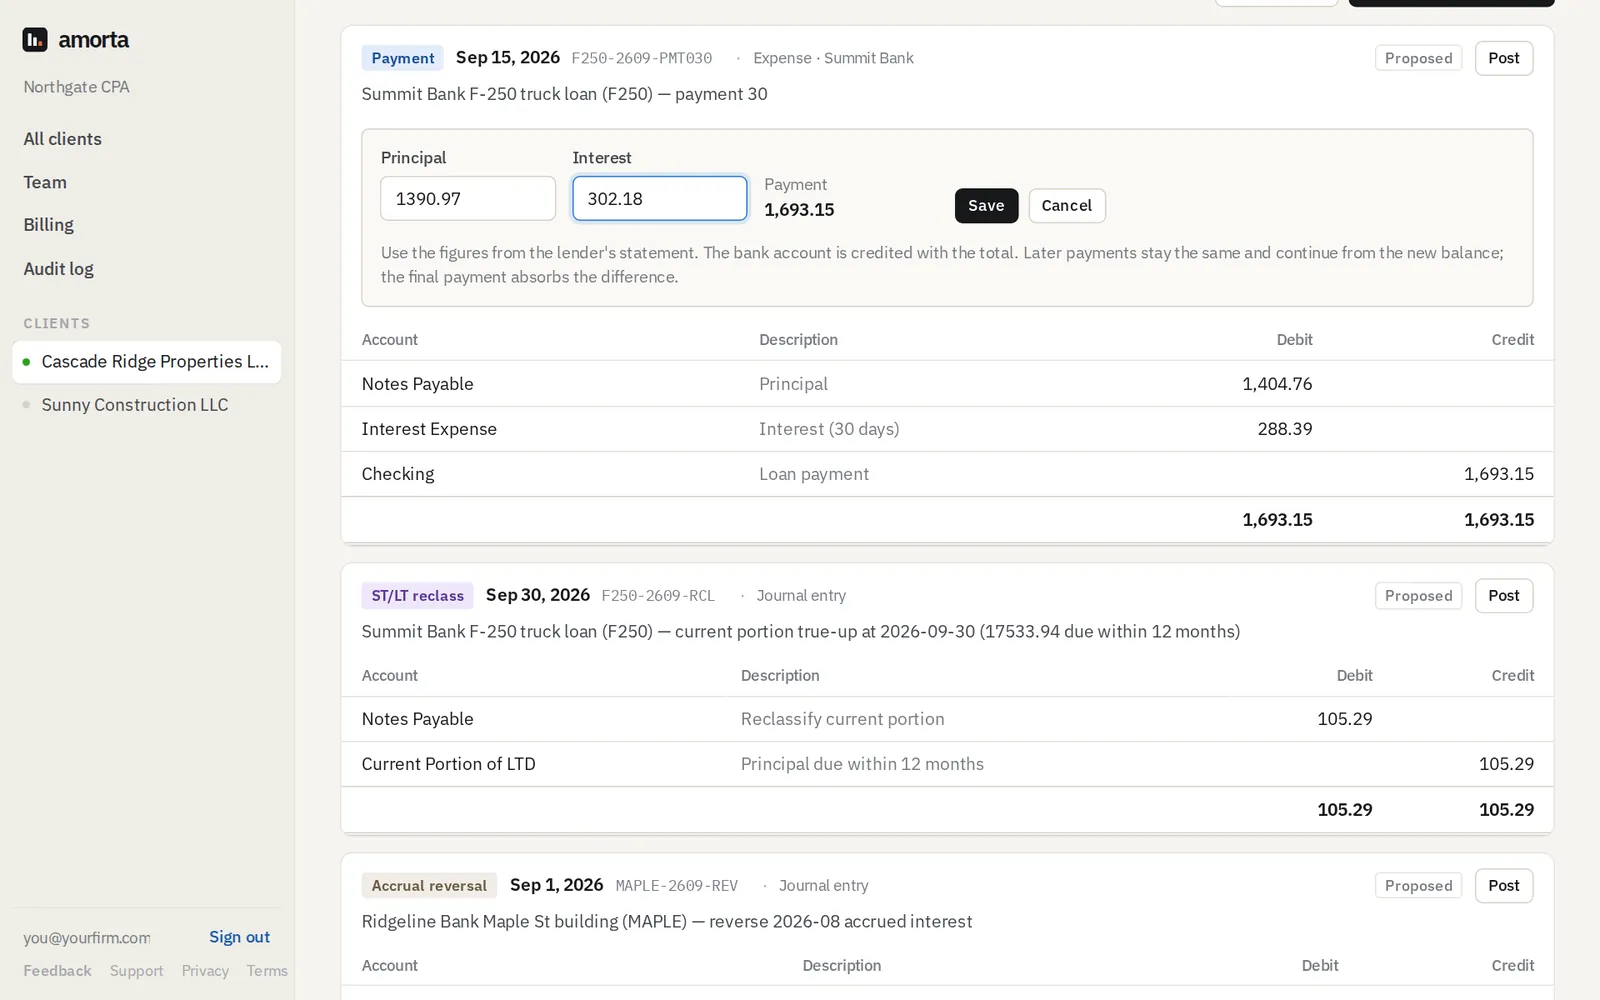Open the Support link
This screenshot has width=1600, height=1000.
(136, 971)
